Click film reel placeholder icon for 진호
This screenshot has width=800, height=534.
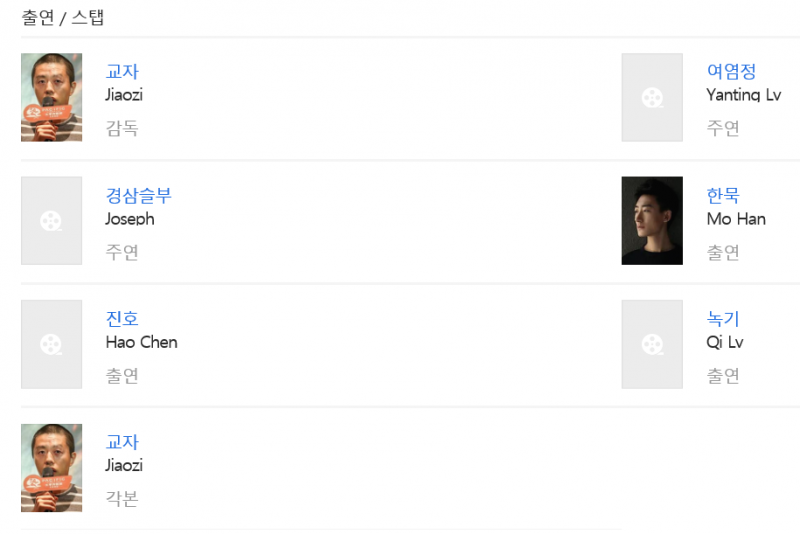click(x=51, y=344)
